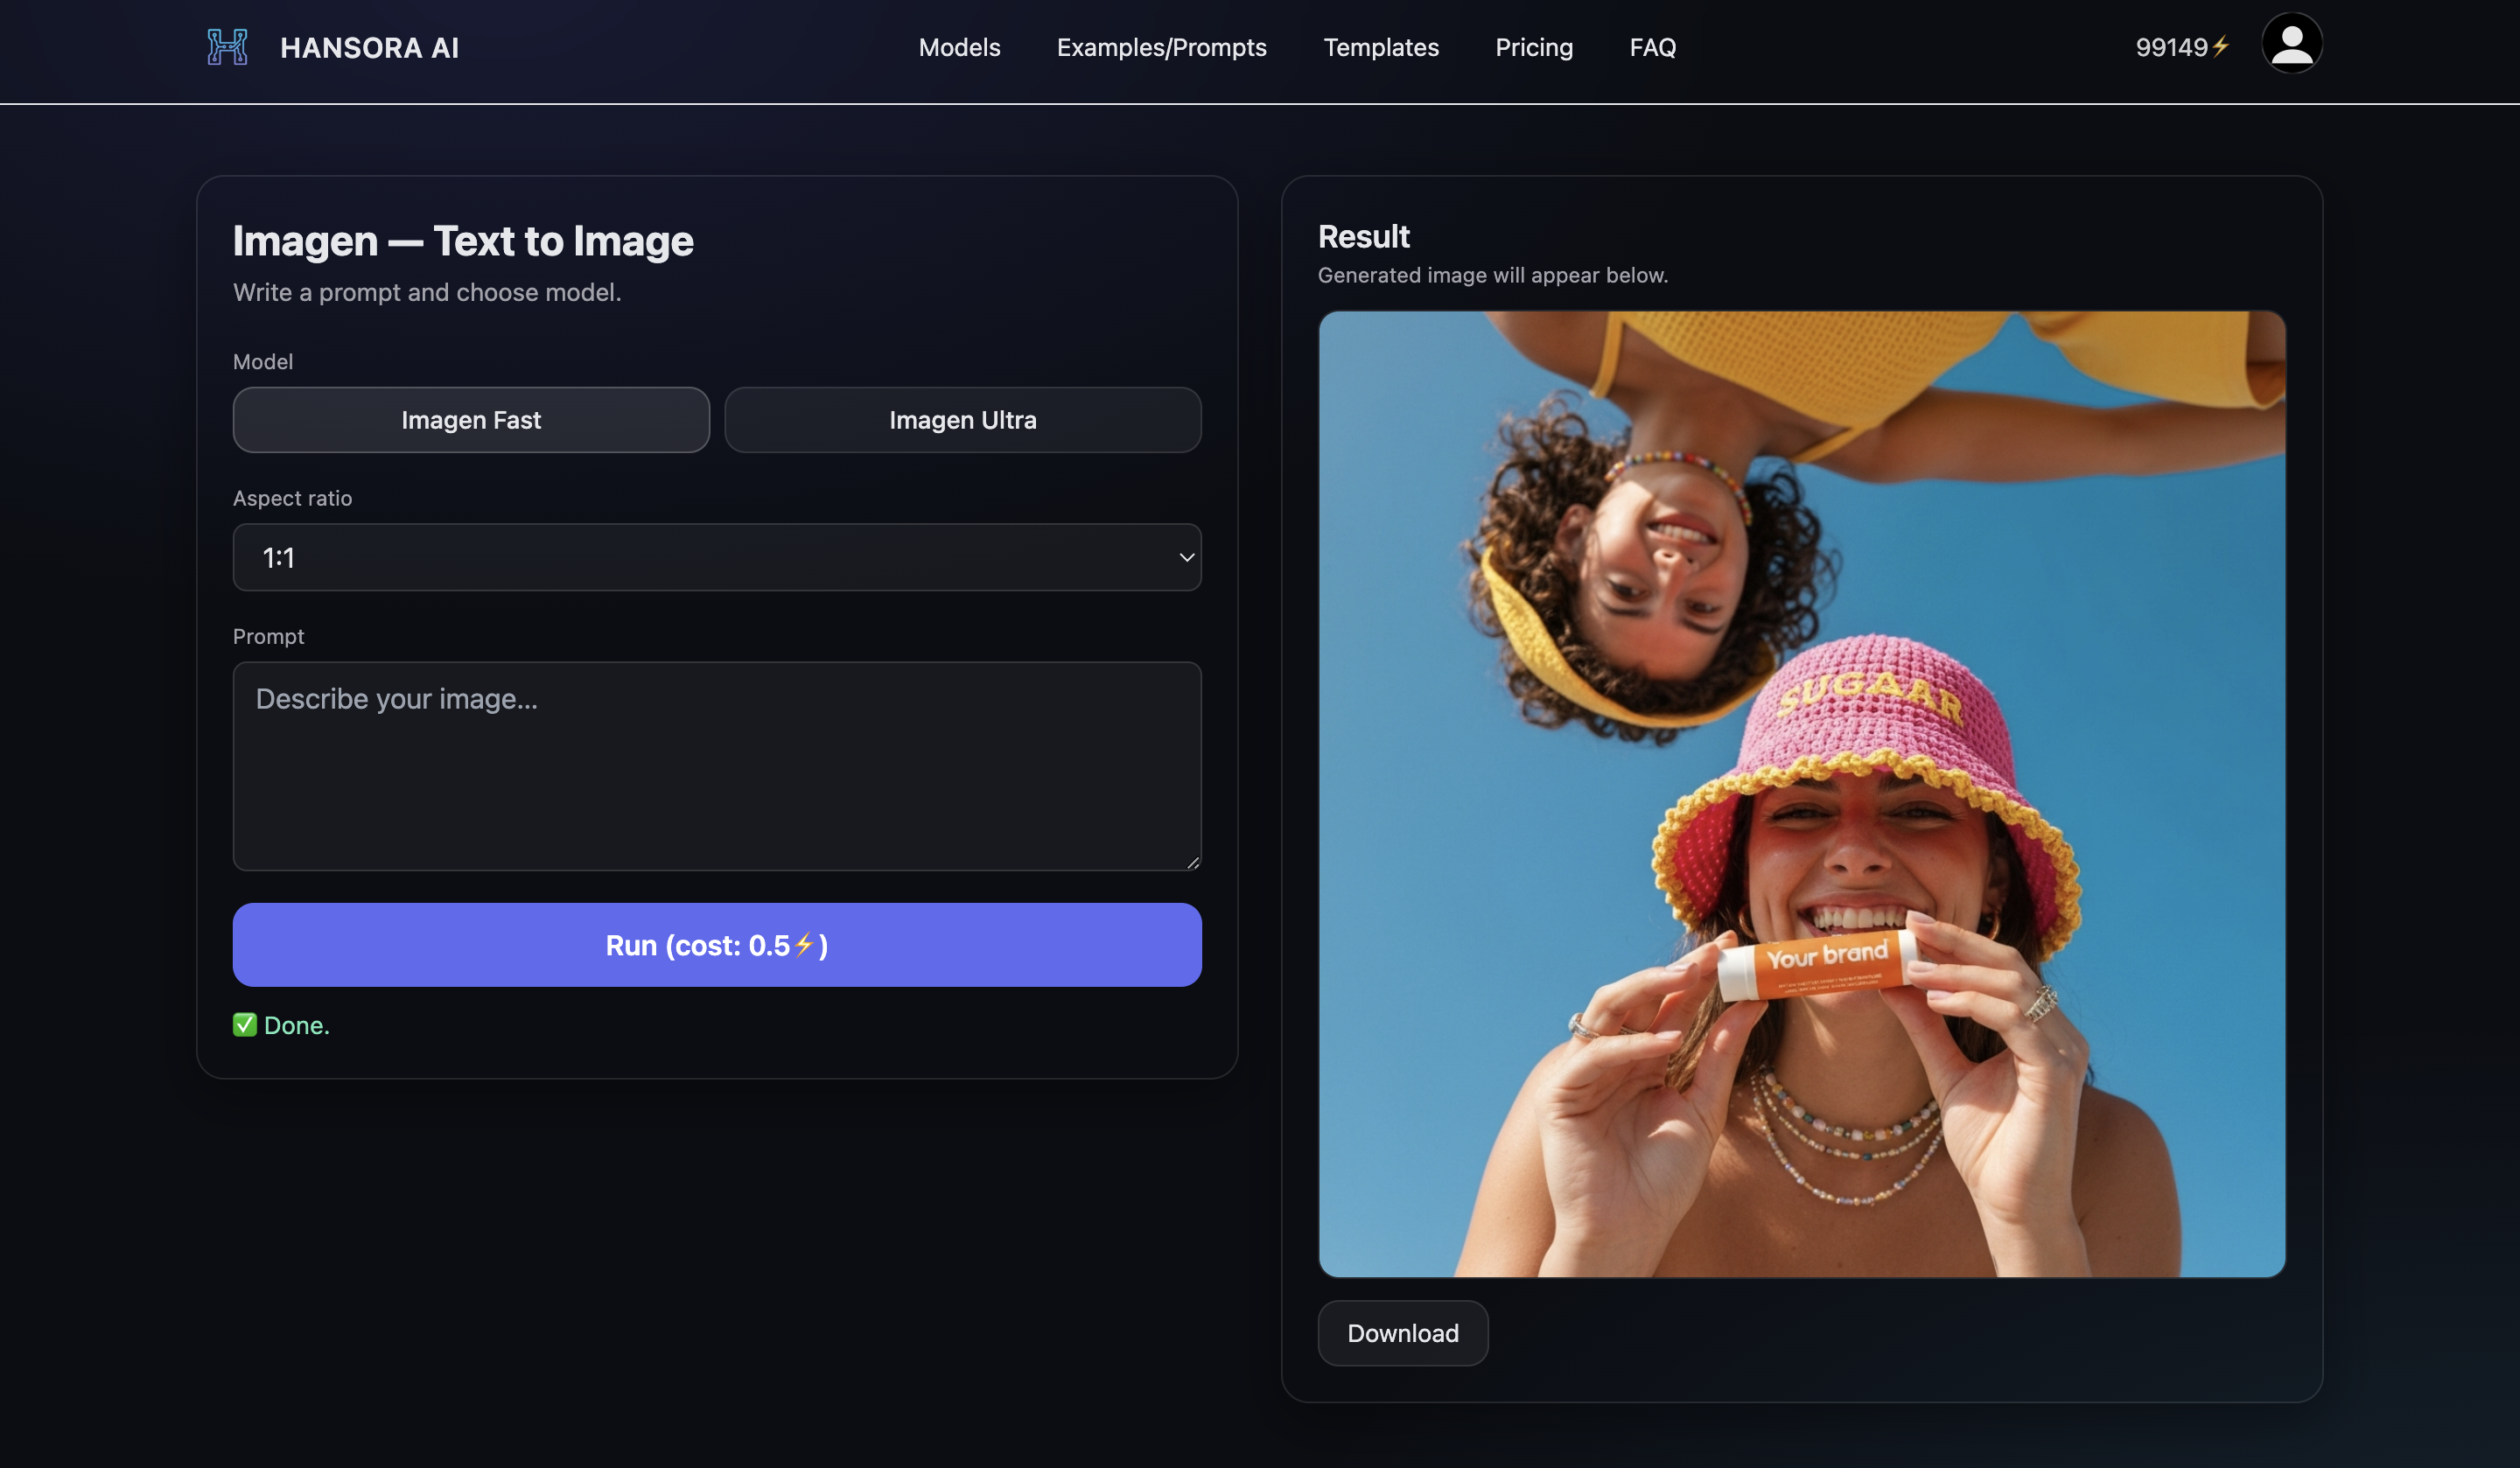
Task: Open the FAQ nav link
Action: click(1652, 47)
